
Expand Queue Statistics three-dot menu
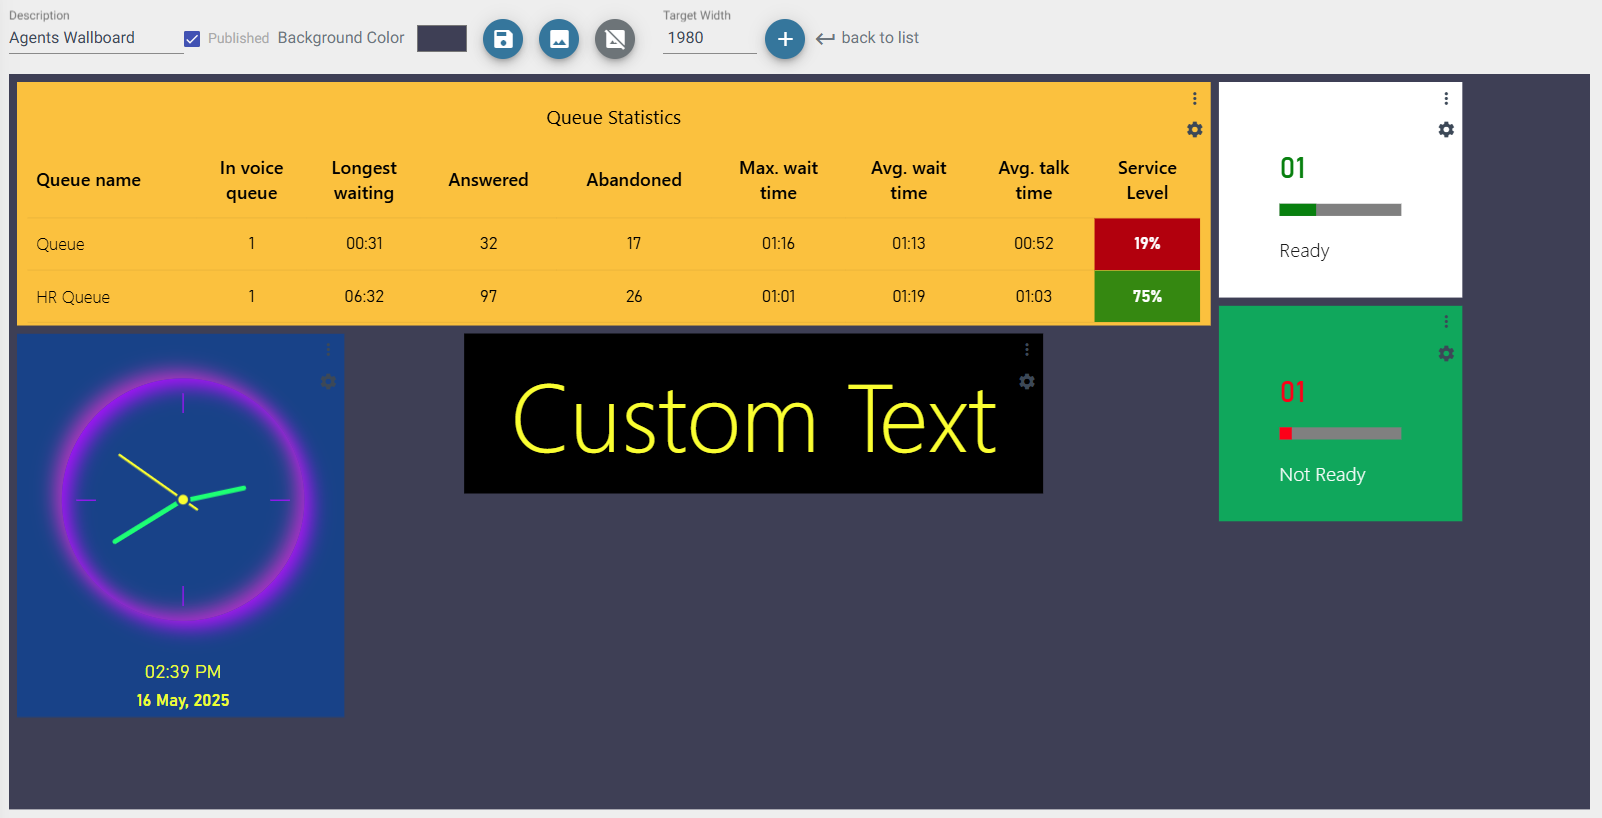coord(1194,99)
